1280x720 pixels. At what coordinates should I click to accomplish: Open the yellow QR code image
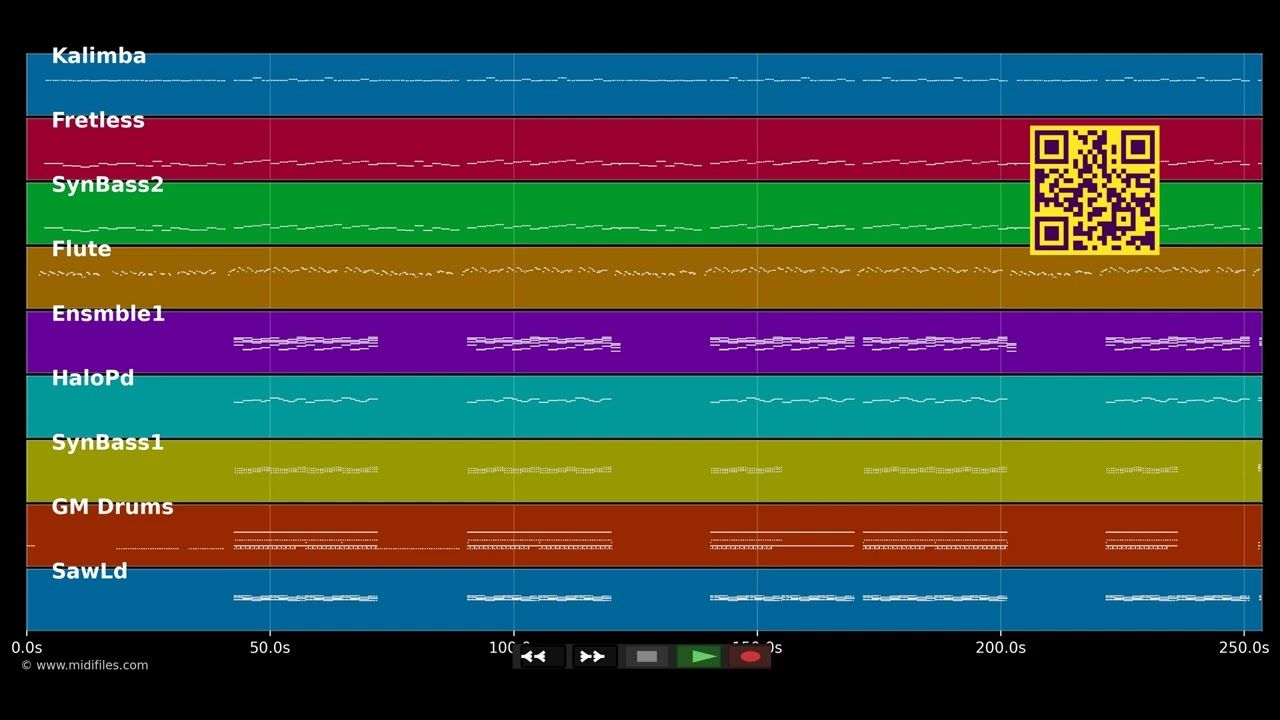click(x=1095, y=190)
